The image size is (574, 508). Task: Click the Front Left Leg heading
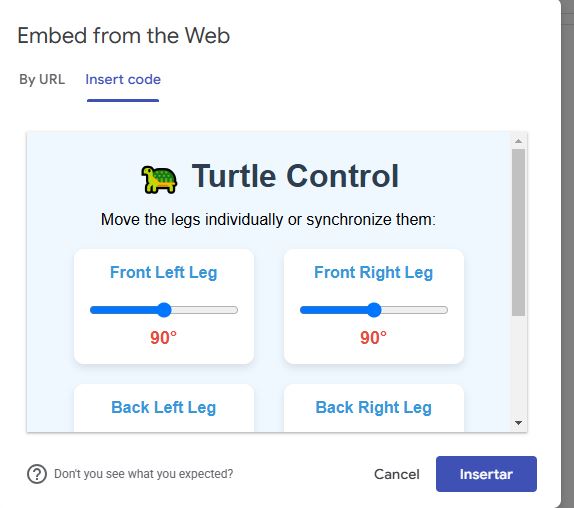164,273
